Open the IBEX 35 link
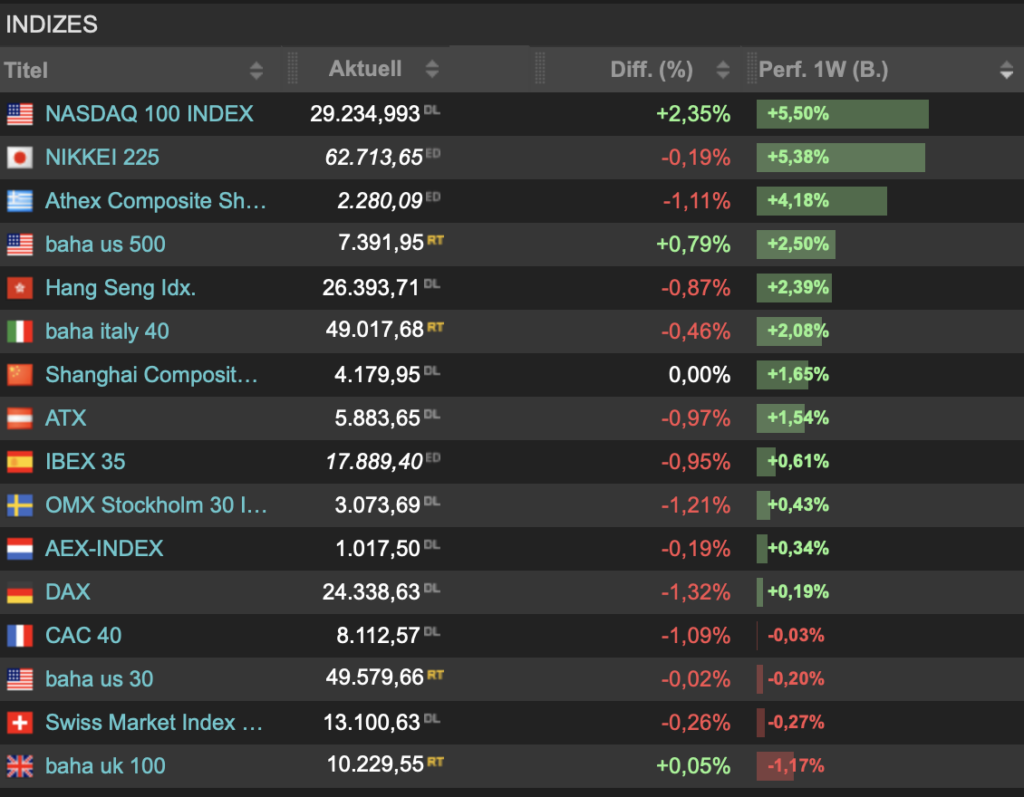The image size is (1024, 797). [85, 462]
